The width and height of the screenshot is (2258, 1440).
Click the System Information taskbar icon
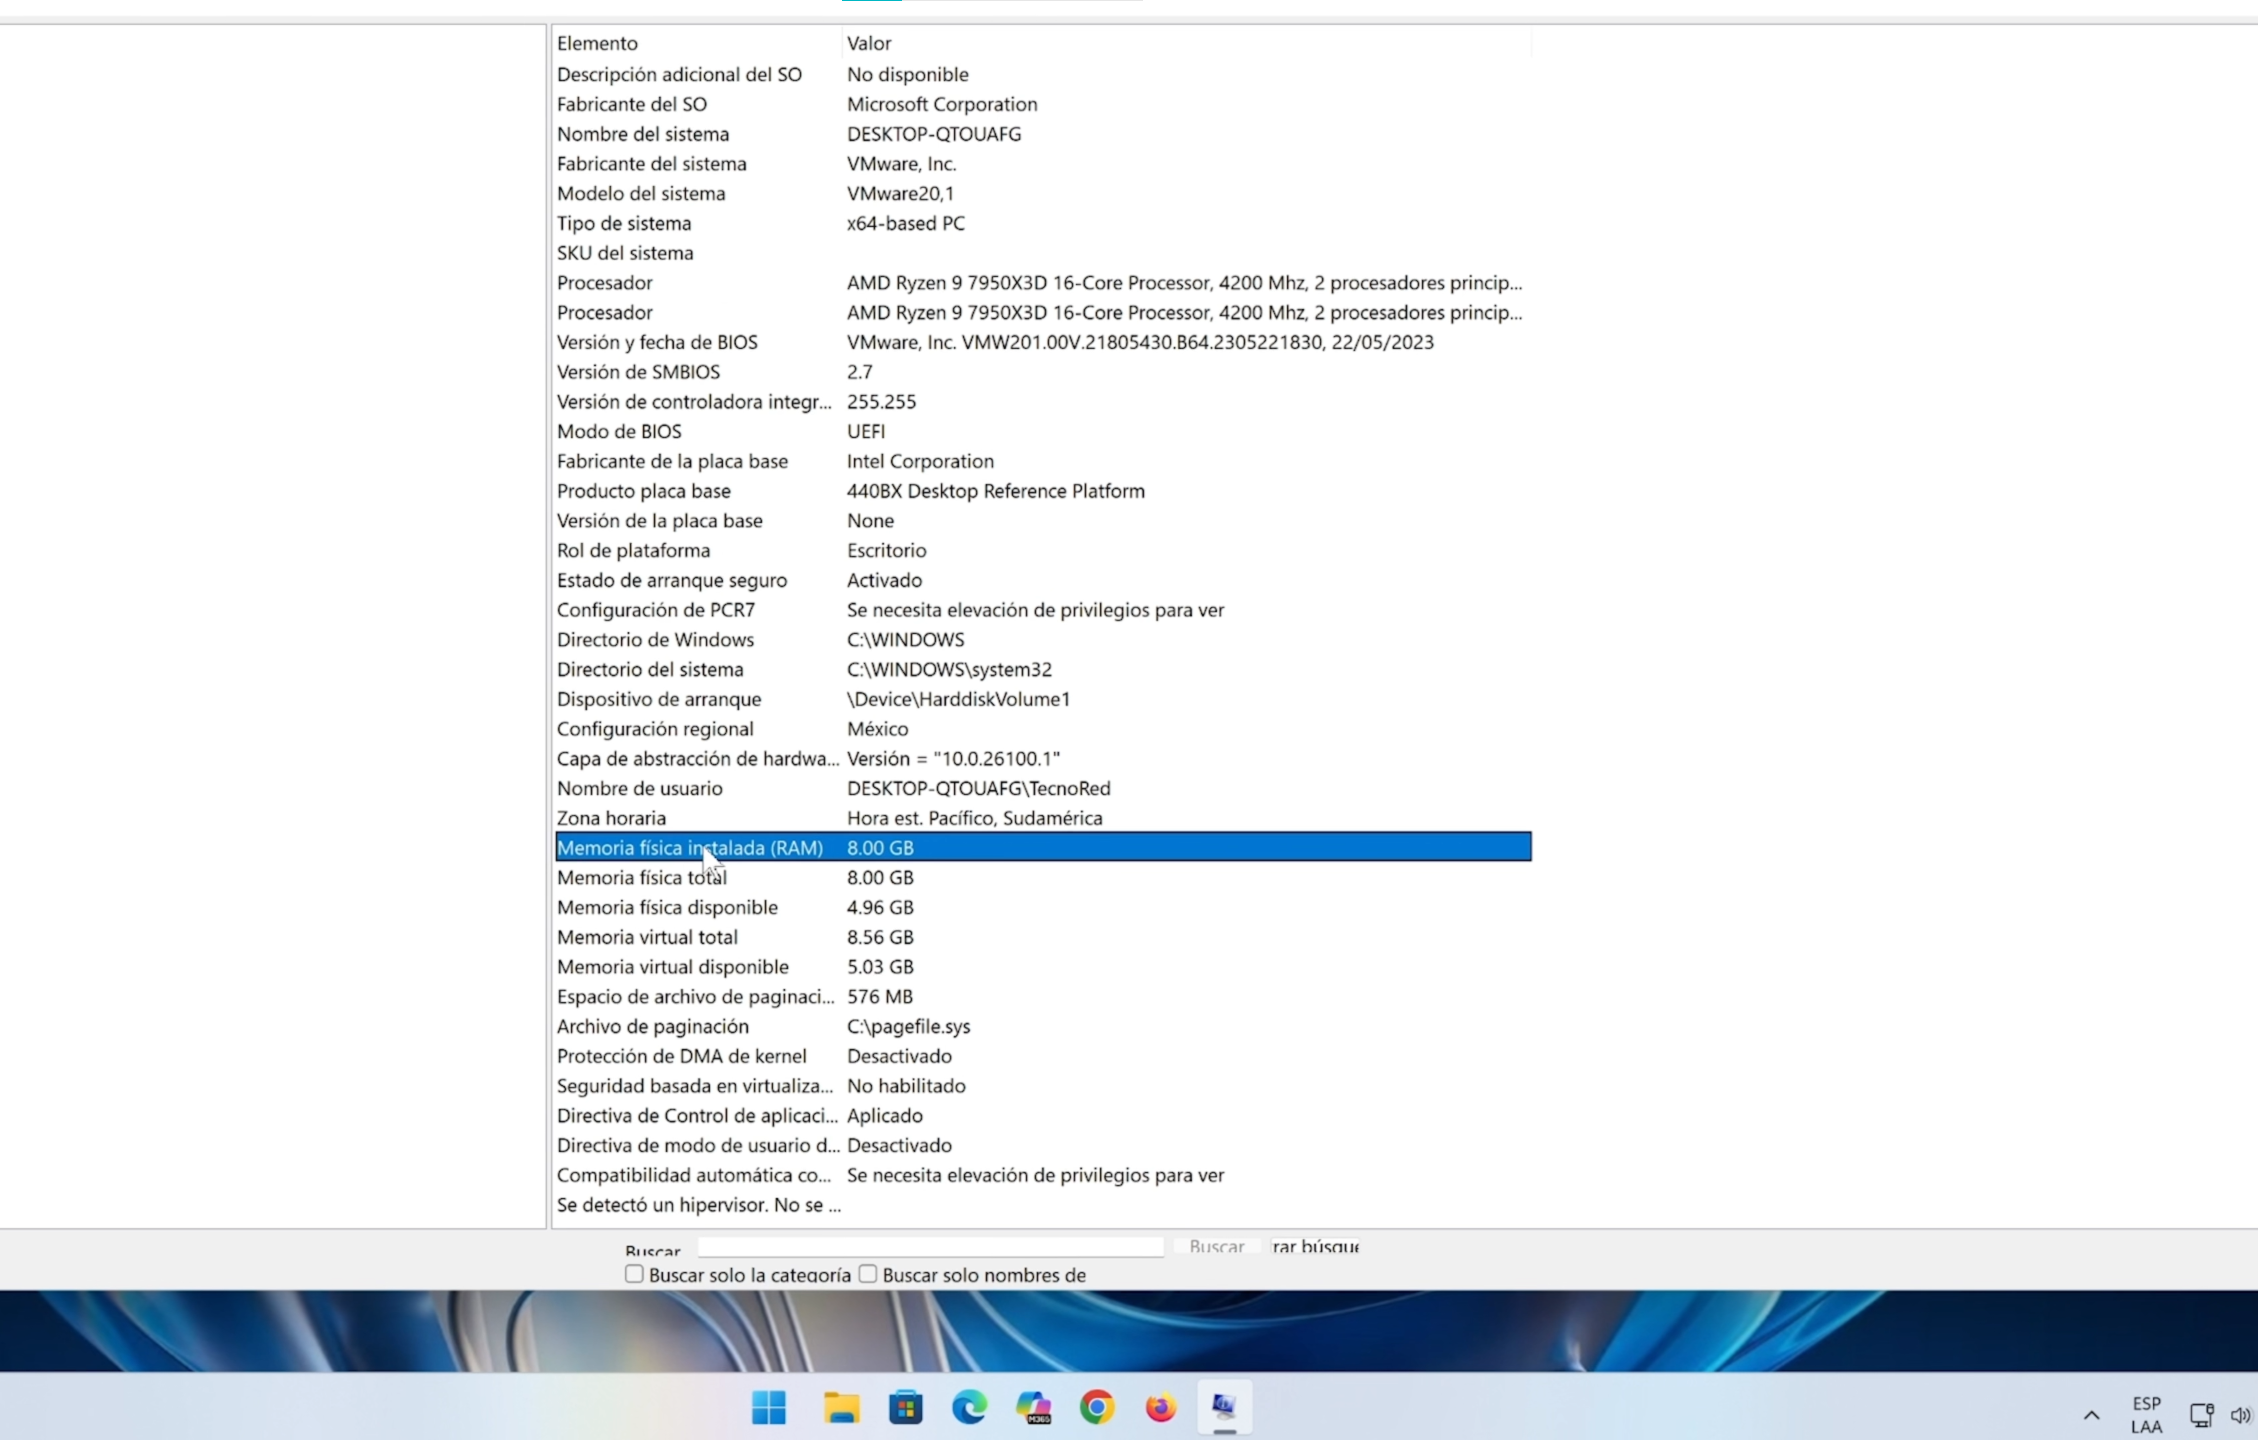[x=1224, y=1407]
